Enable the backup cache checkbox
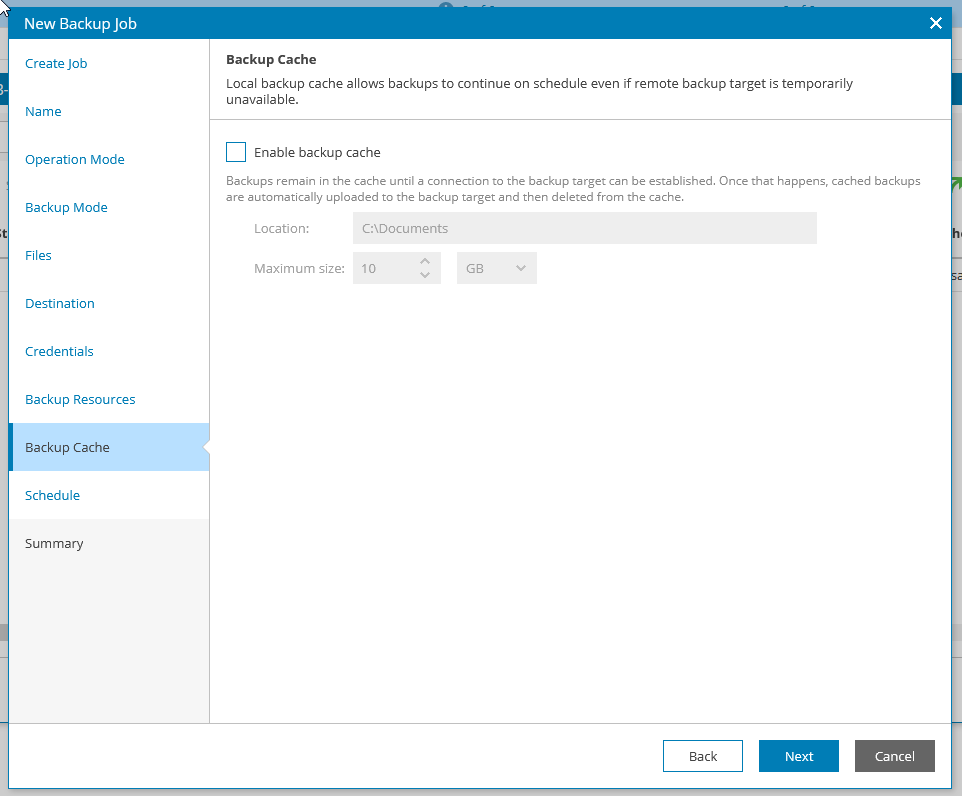962x796 pixels. (x=236, y=152)
